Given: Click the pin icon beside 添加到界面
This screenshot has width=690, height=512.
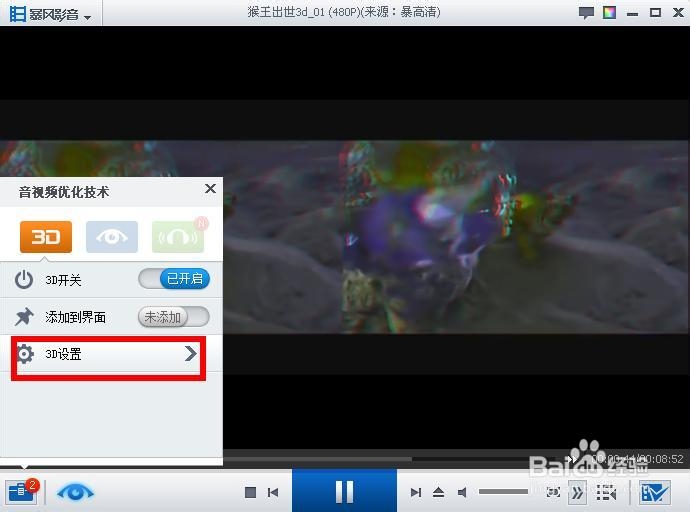Looking at the screenshot, I should (x=24, y=317).
